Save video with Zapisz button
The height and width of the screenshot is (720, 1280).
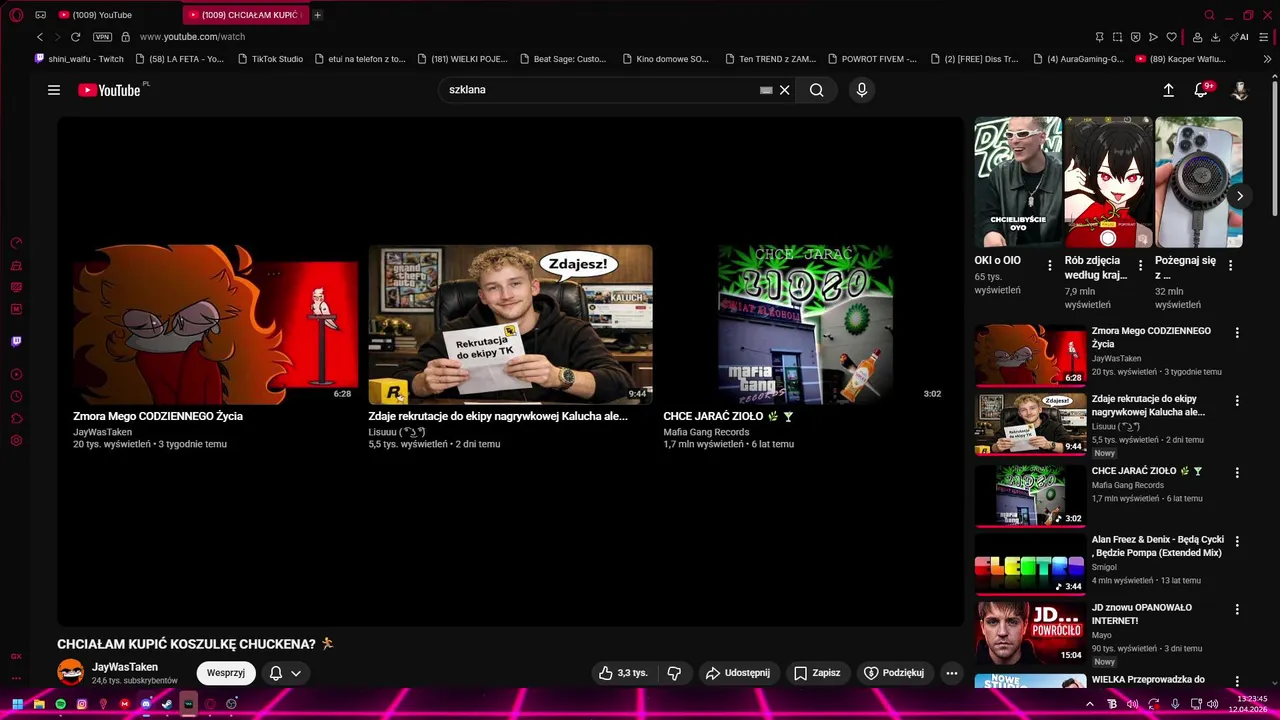point(817,673)
